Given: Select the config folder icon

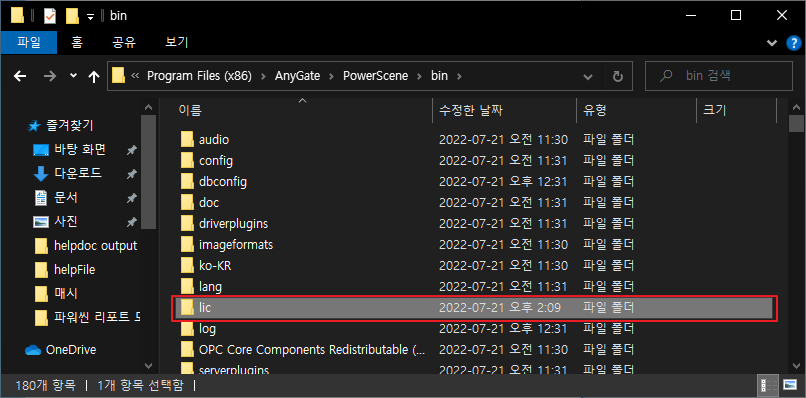Looking at the screenshot, I should [x=187, y=160].
